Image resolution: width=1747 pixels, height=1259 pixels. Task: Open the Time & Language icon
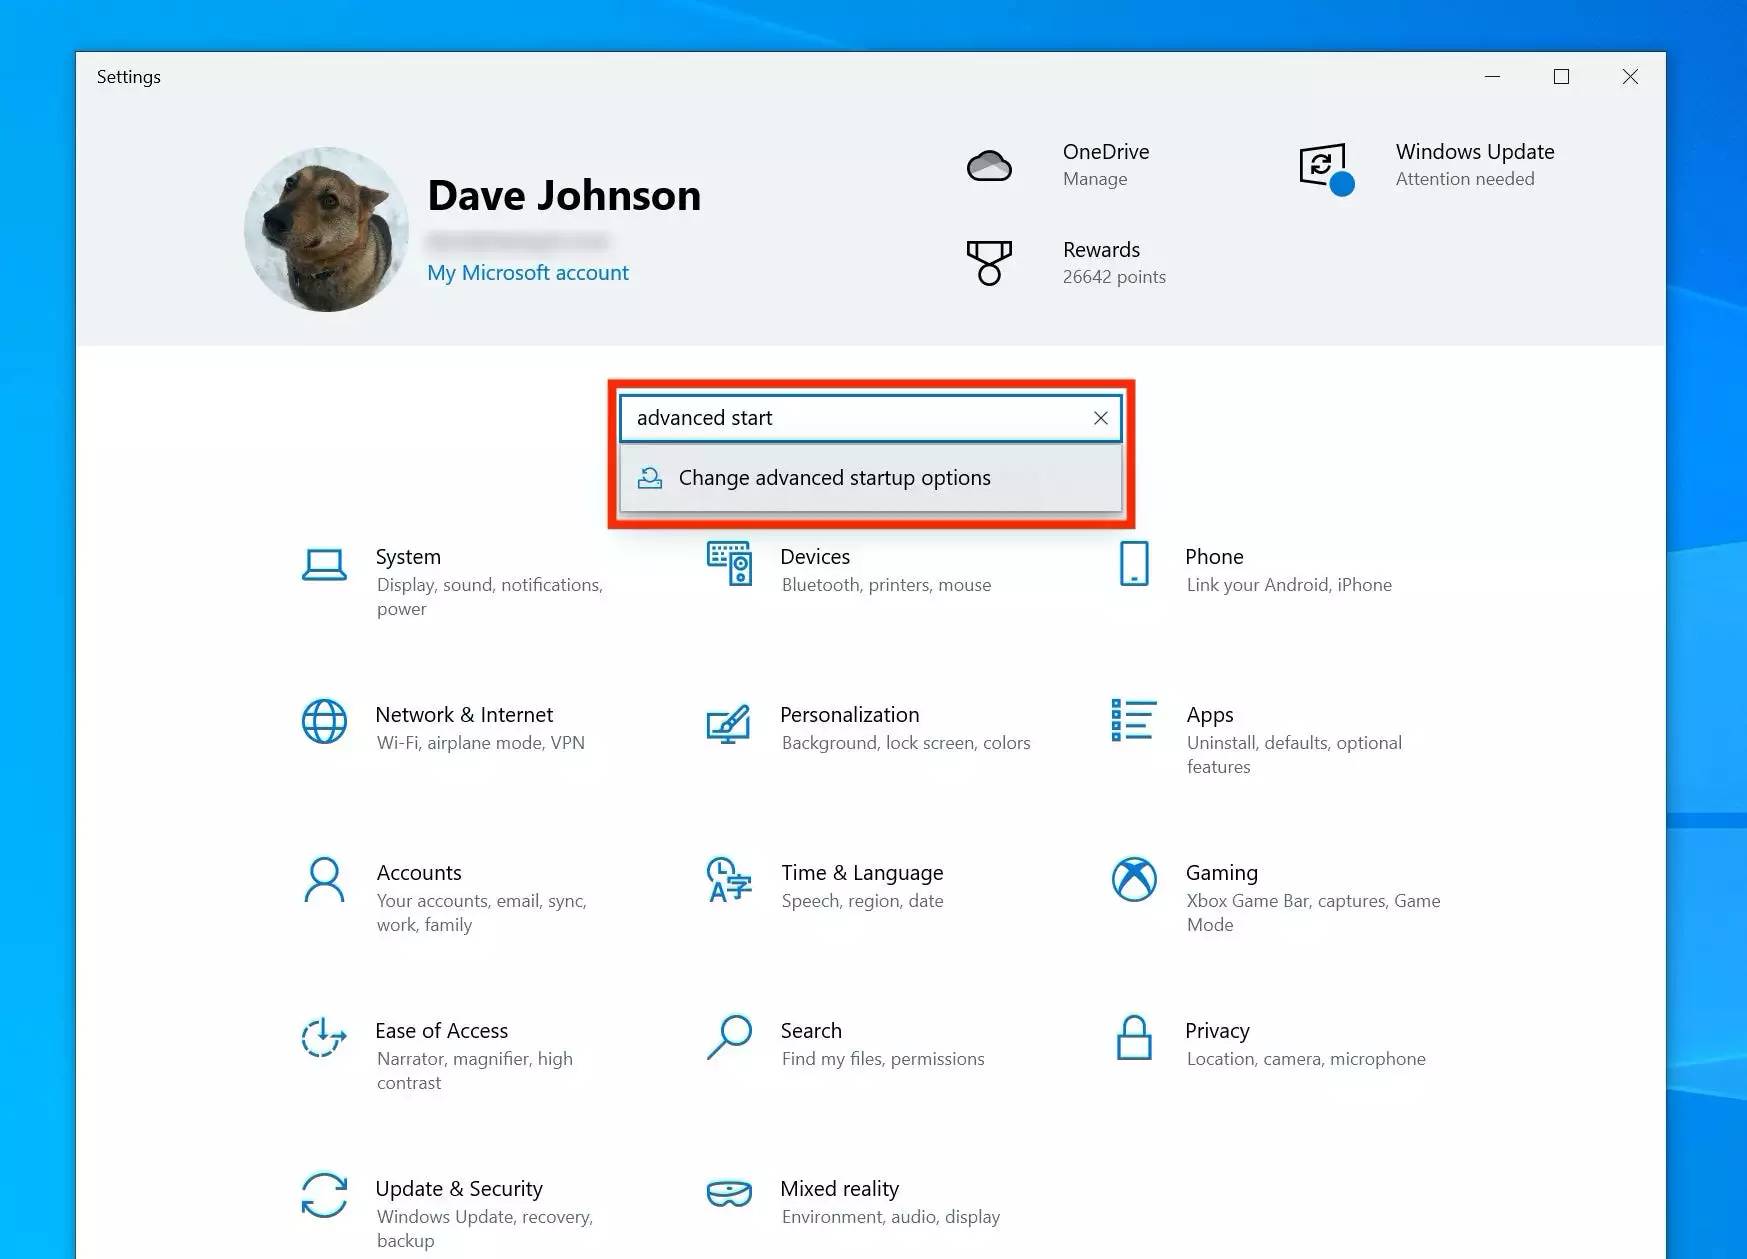point(728,880)
